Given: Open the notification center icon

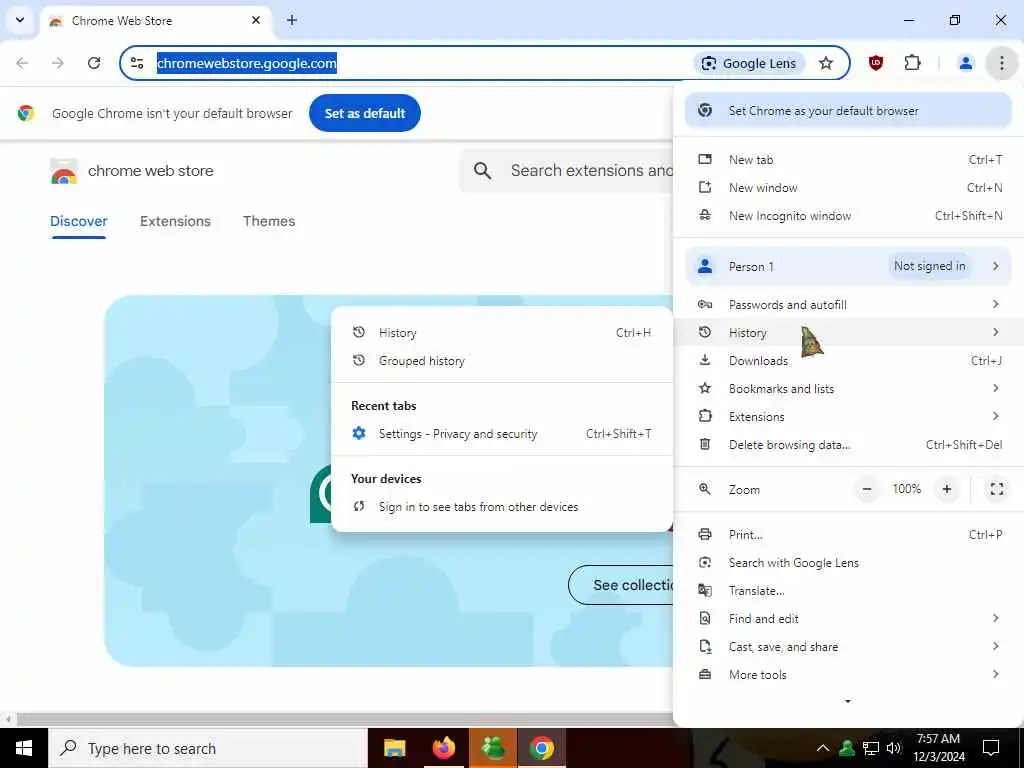Looking at the screenshot, I should pos(991,748).
